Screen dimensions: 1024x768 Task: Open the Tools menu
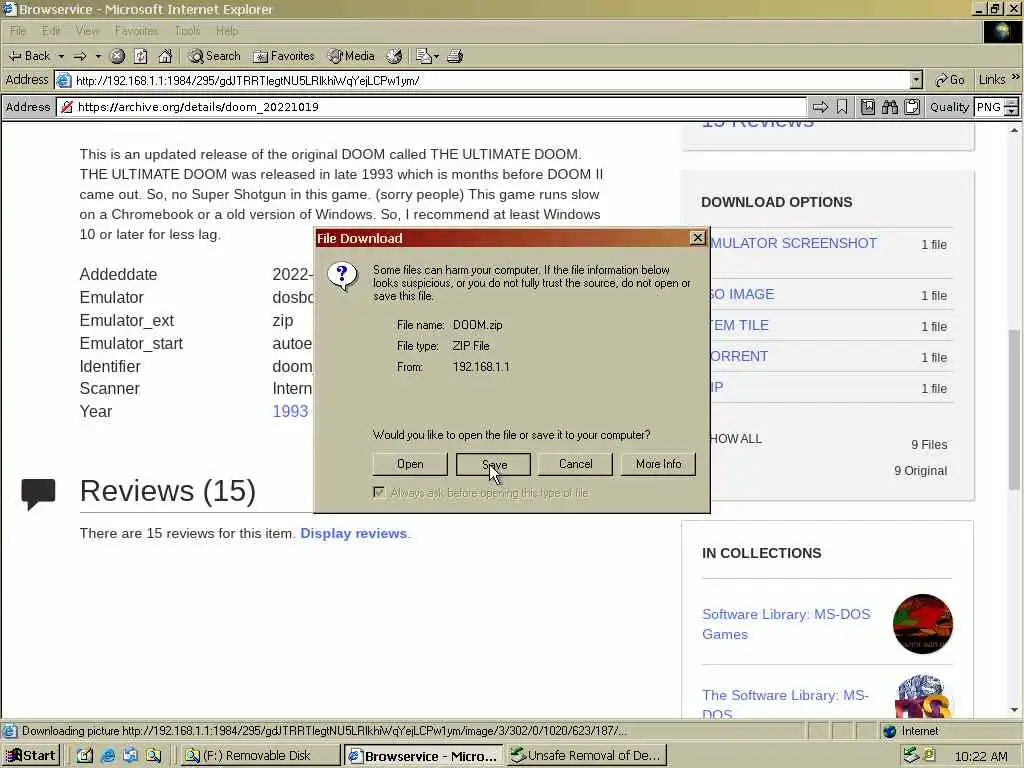point(187,31)
